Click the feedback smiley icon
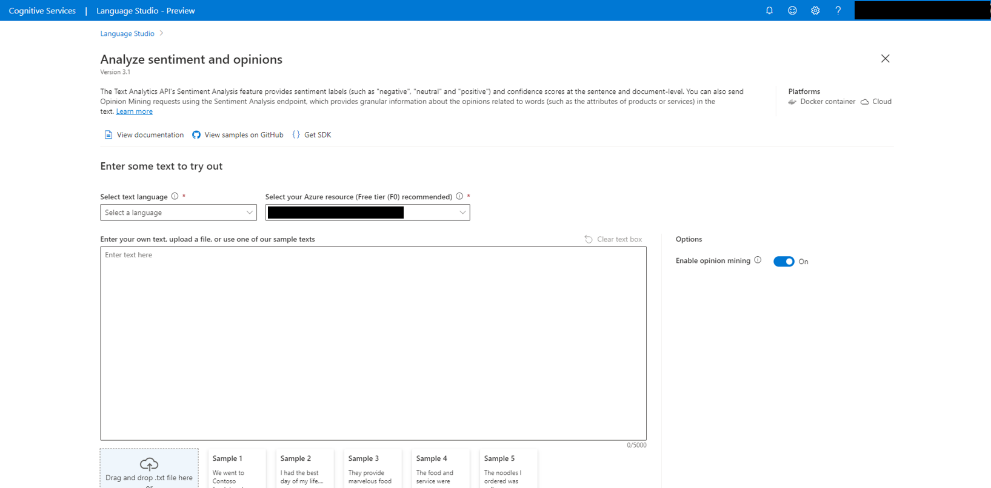The image size is (991, 488). [792, 11]
